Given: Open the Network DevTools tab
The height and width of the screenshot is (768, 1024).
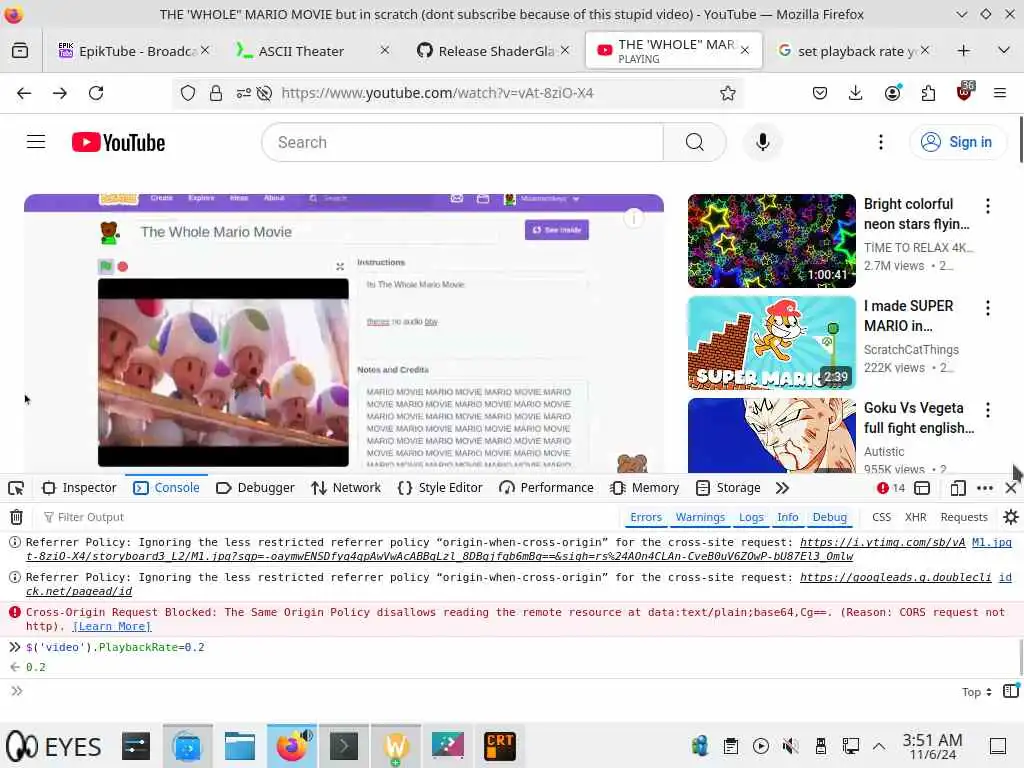Looking at the screenshot, I should (345, 488).
